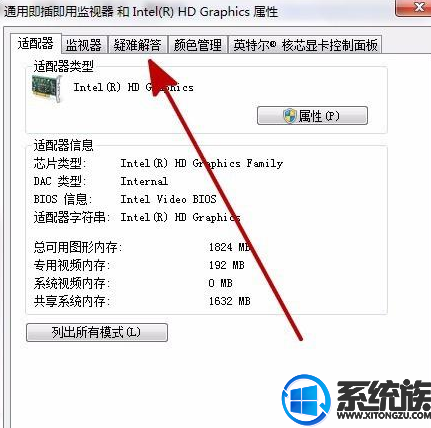Click the 共享系统内存 1632 MB value
This screenshot has height=428, width=431.
coord(229,301)
